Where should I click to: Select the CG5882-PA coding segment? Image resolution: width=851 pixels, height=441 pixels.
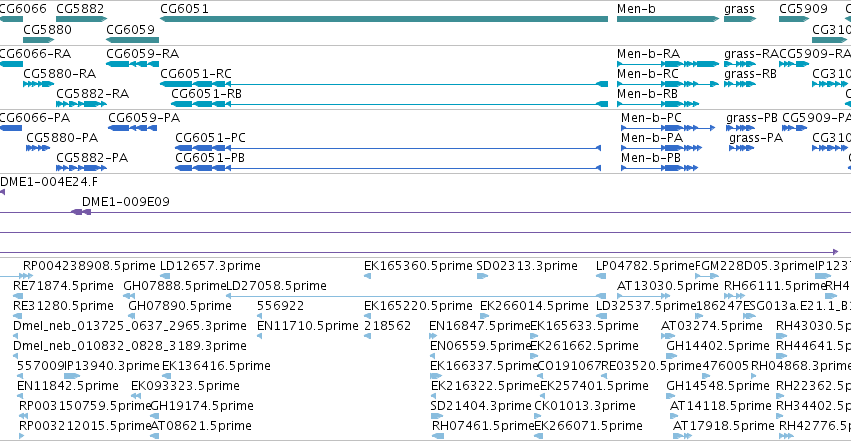pyautogui.click(x=81, y=168)
